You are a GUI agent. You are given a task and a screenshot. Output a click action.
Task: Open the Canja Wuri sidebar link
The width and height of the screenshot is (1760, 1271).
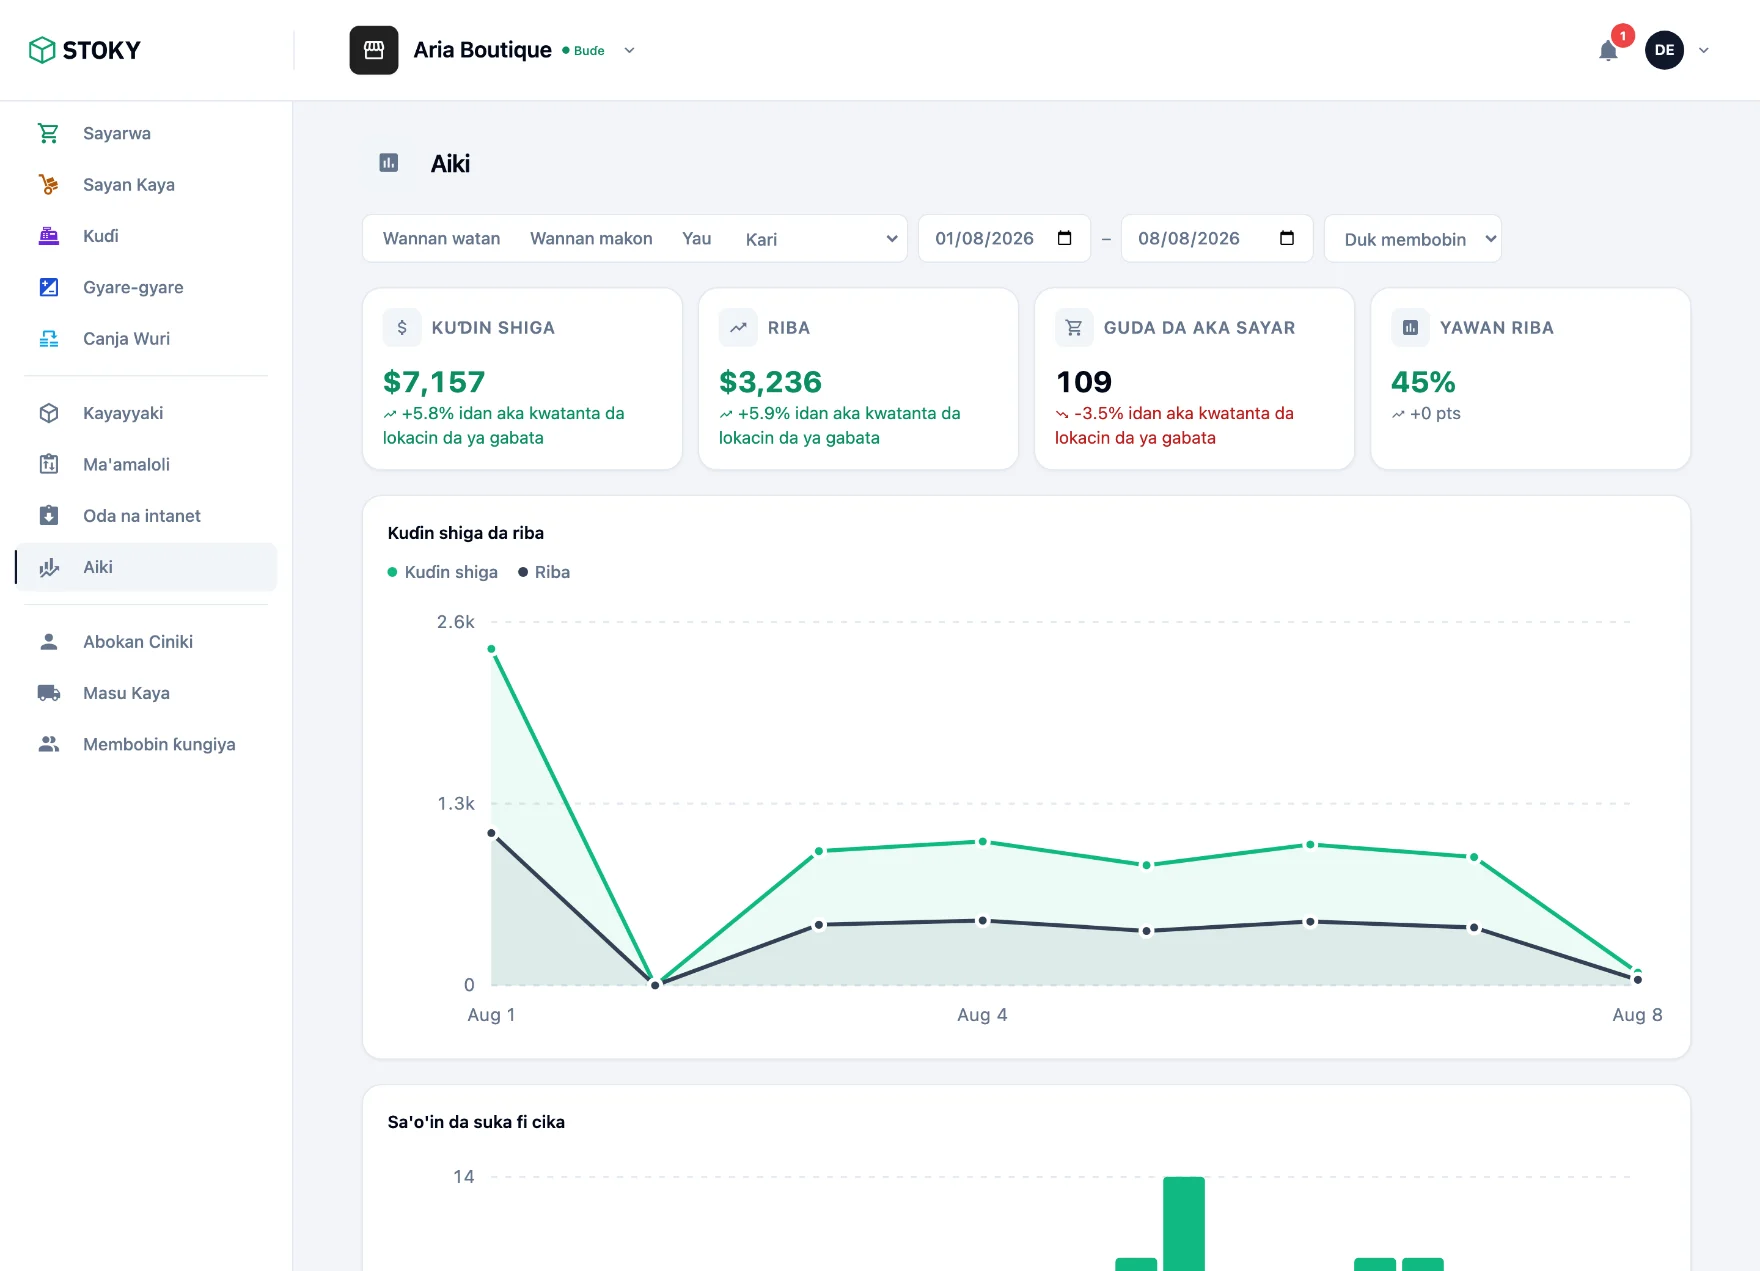[x=146, y=338]
